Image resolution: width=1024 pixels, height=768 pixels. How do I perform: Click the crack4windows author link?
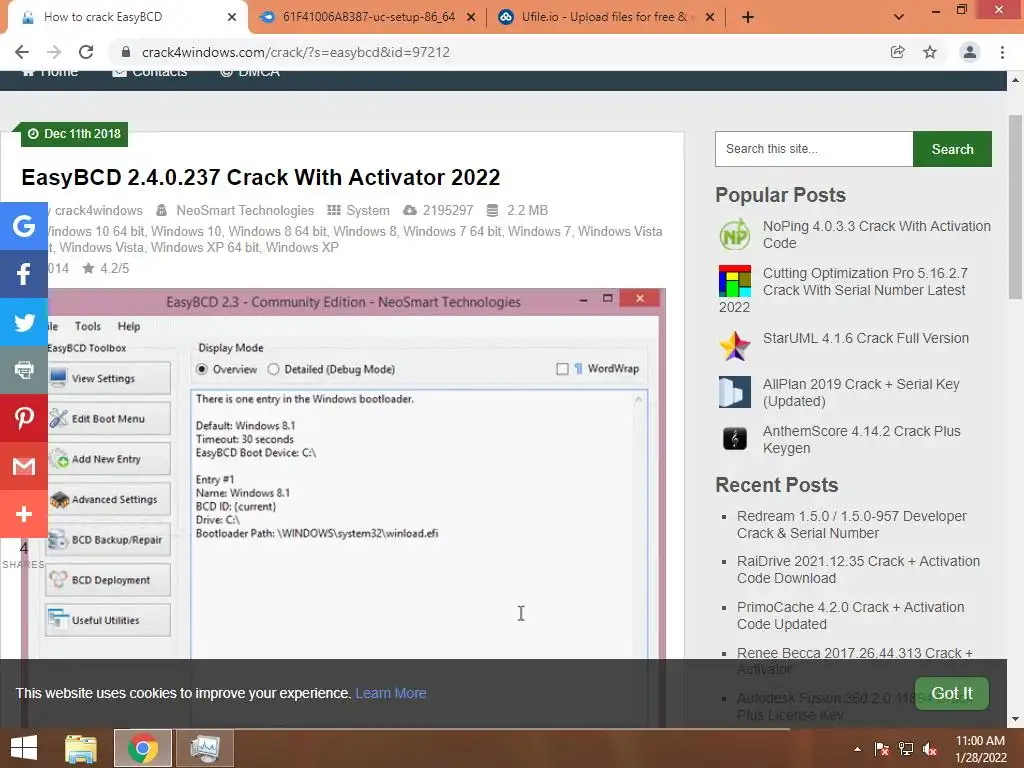point(98,210)
